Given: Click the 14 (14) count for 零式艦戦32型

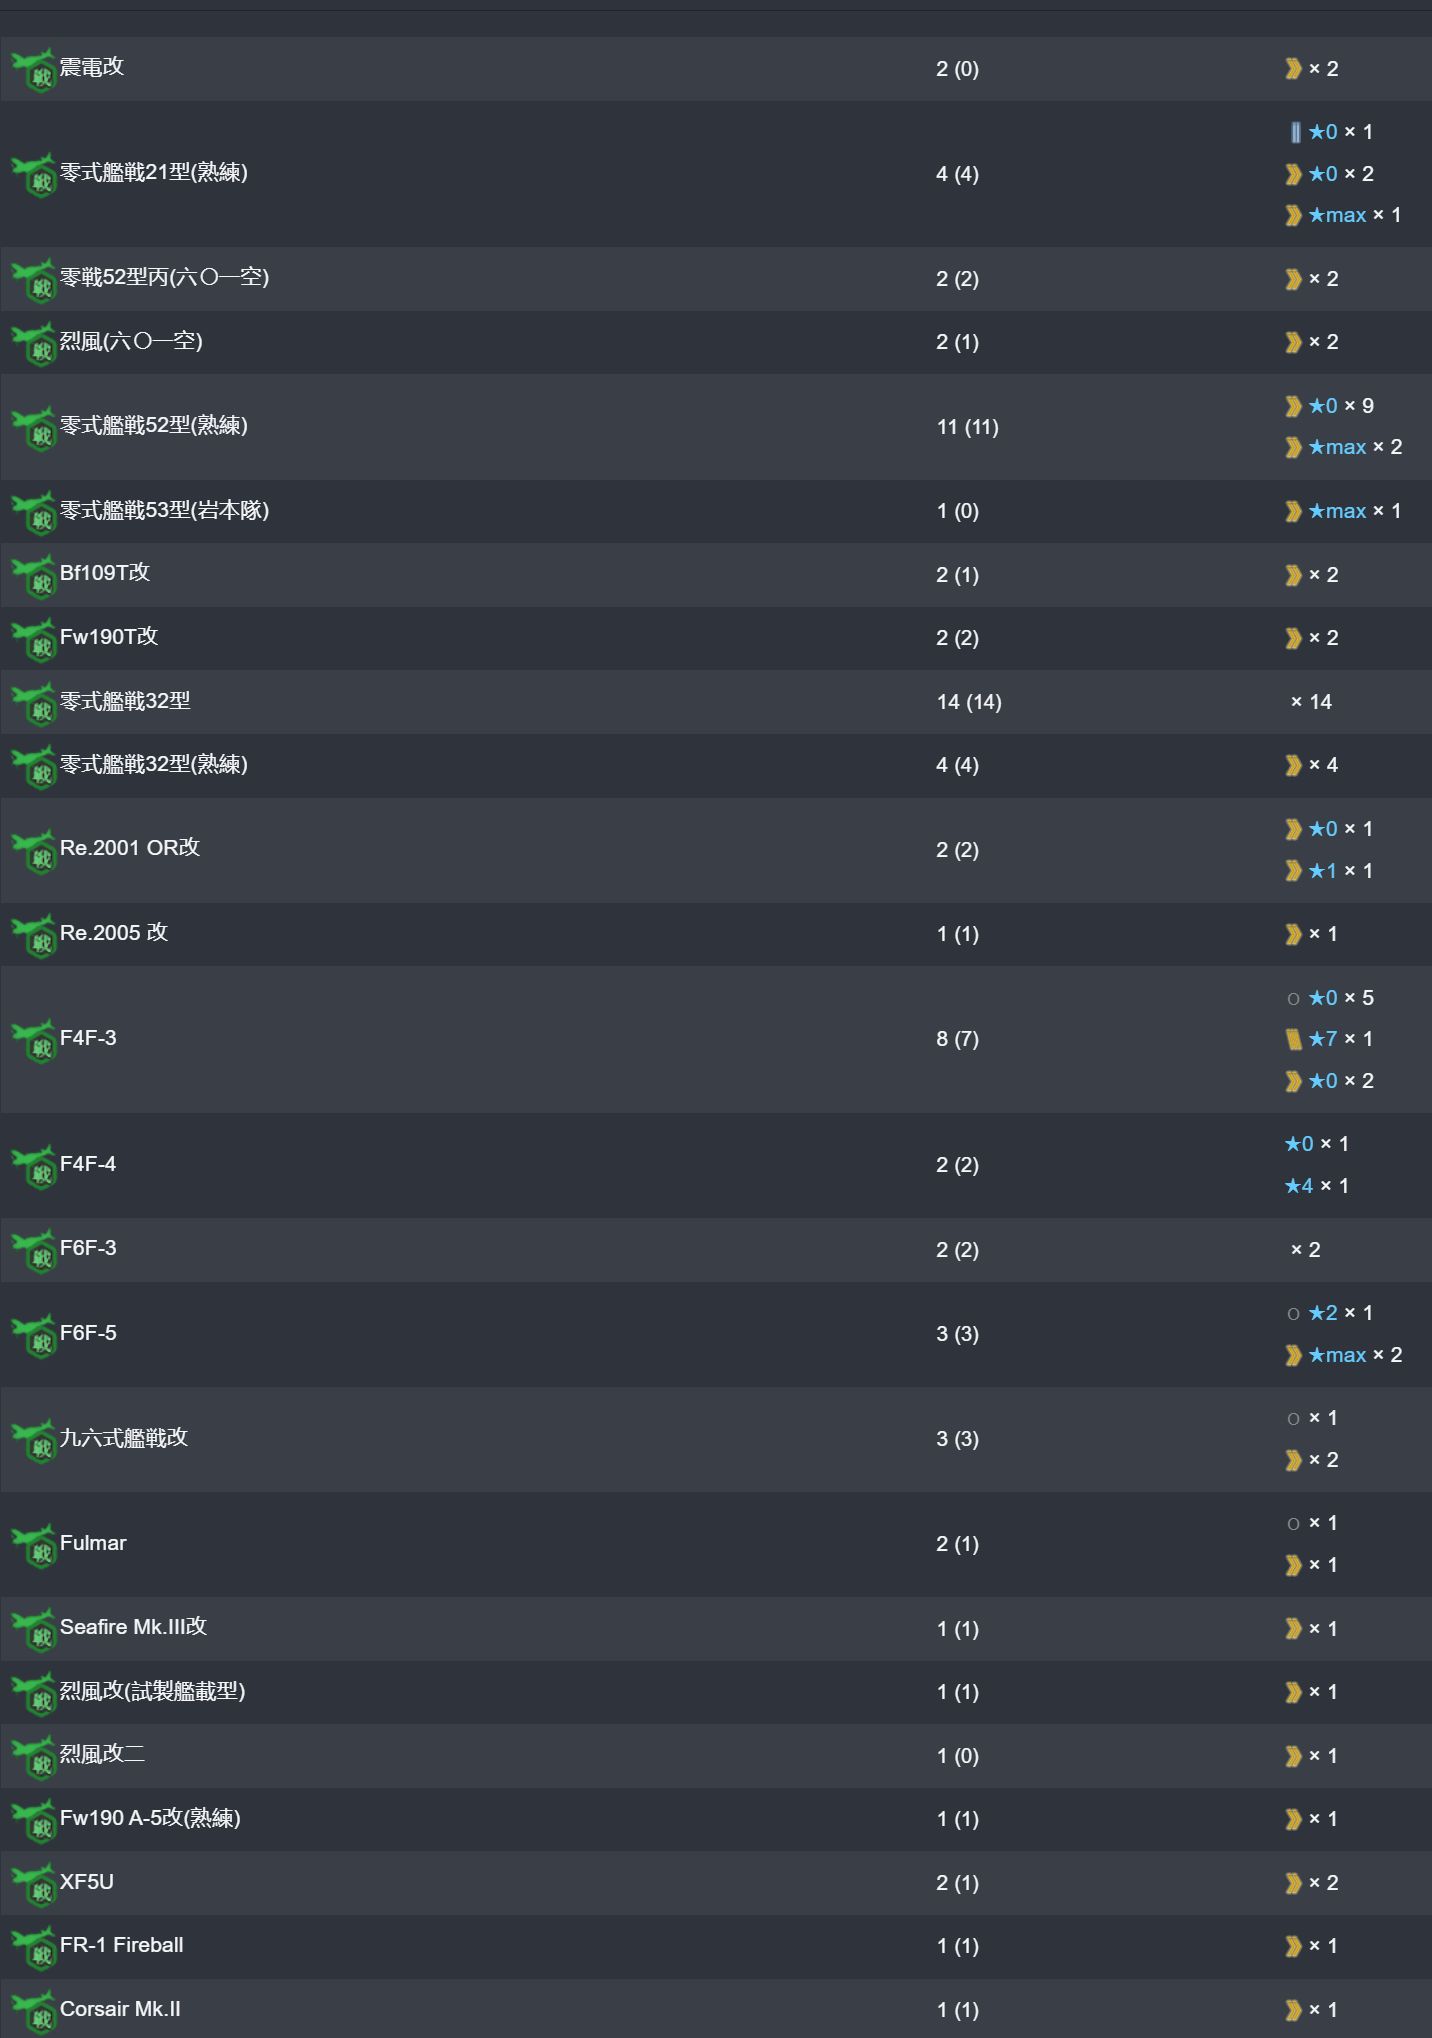Looking at the screenshot, I should 969,702.
